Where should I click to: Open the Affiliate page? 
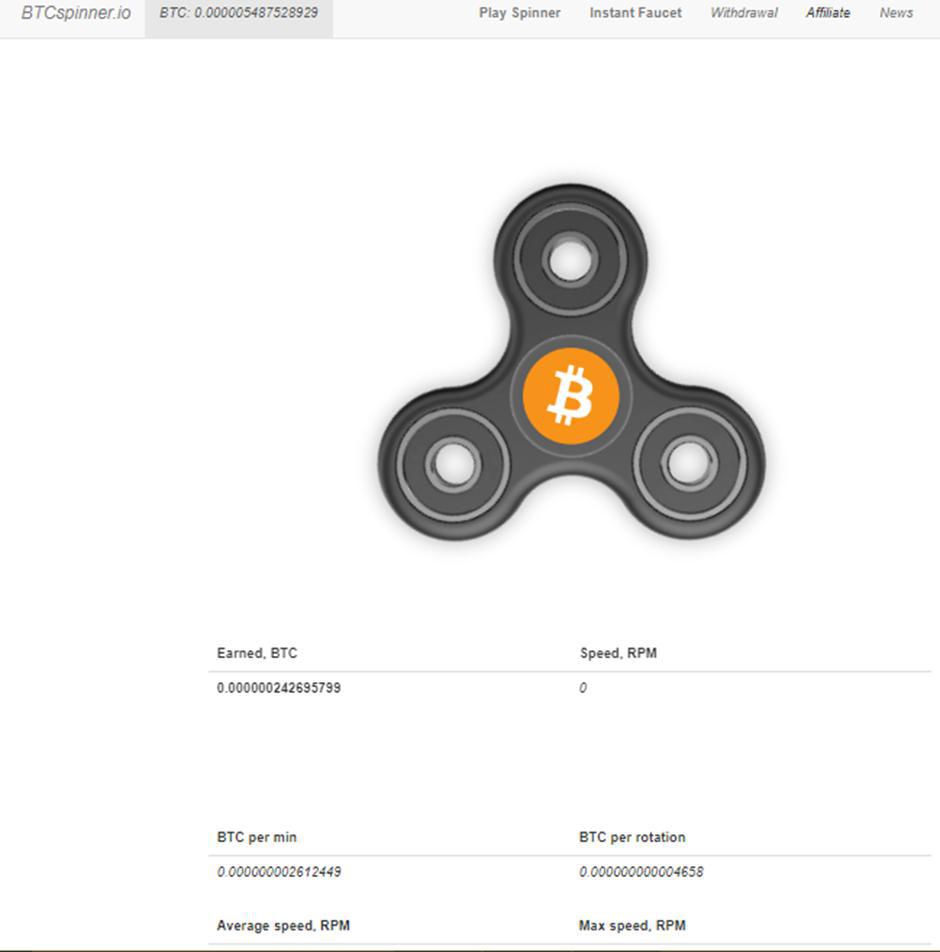(828, 13)
